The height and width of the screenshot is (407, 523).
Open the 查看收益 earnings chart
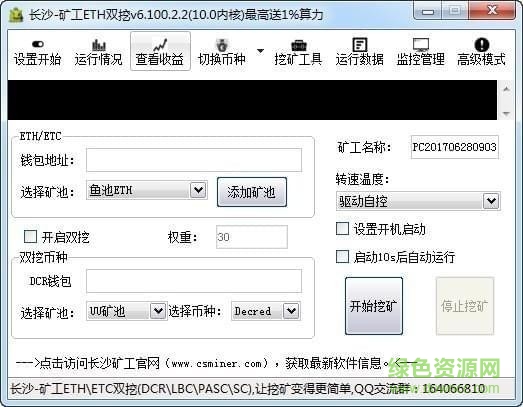coord(160,51)
